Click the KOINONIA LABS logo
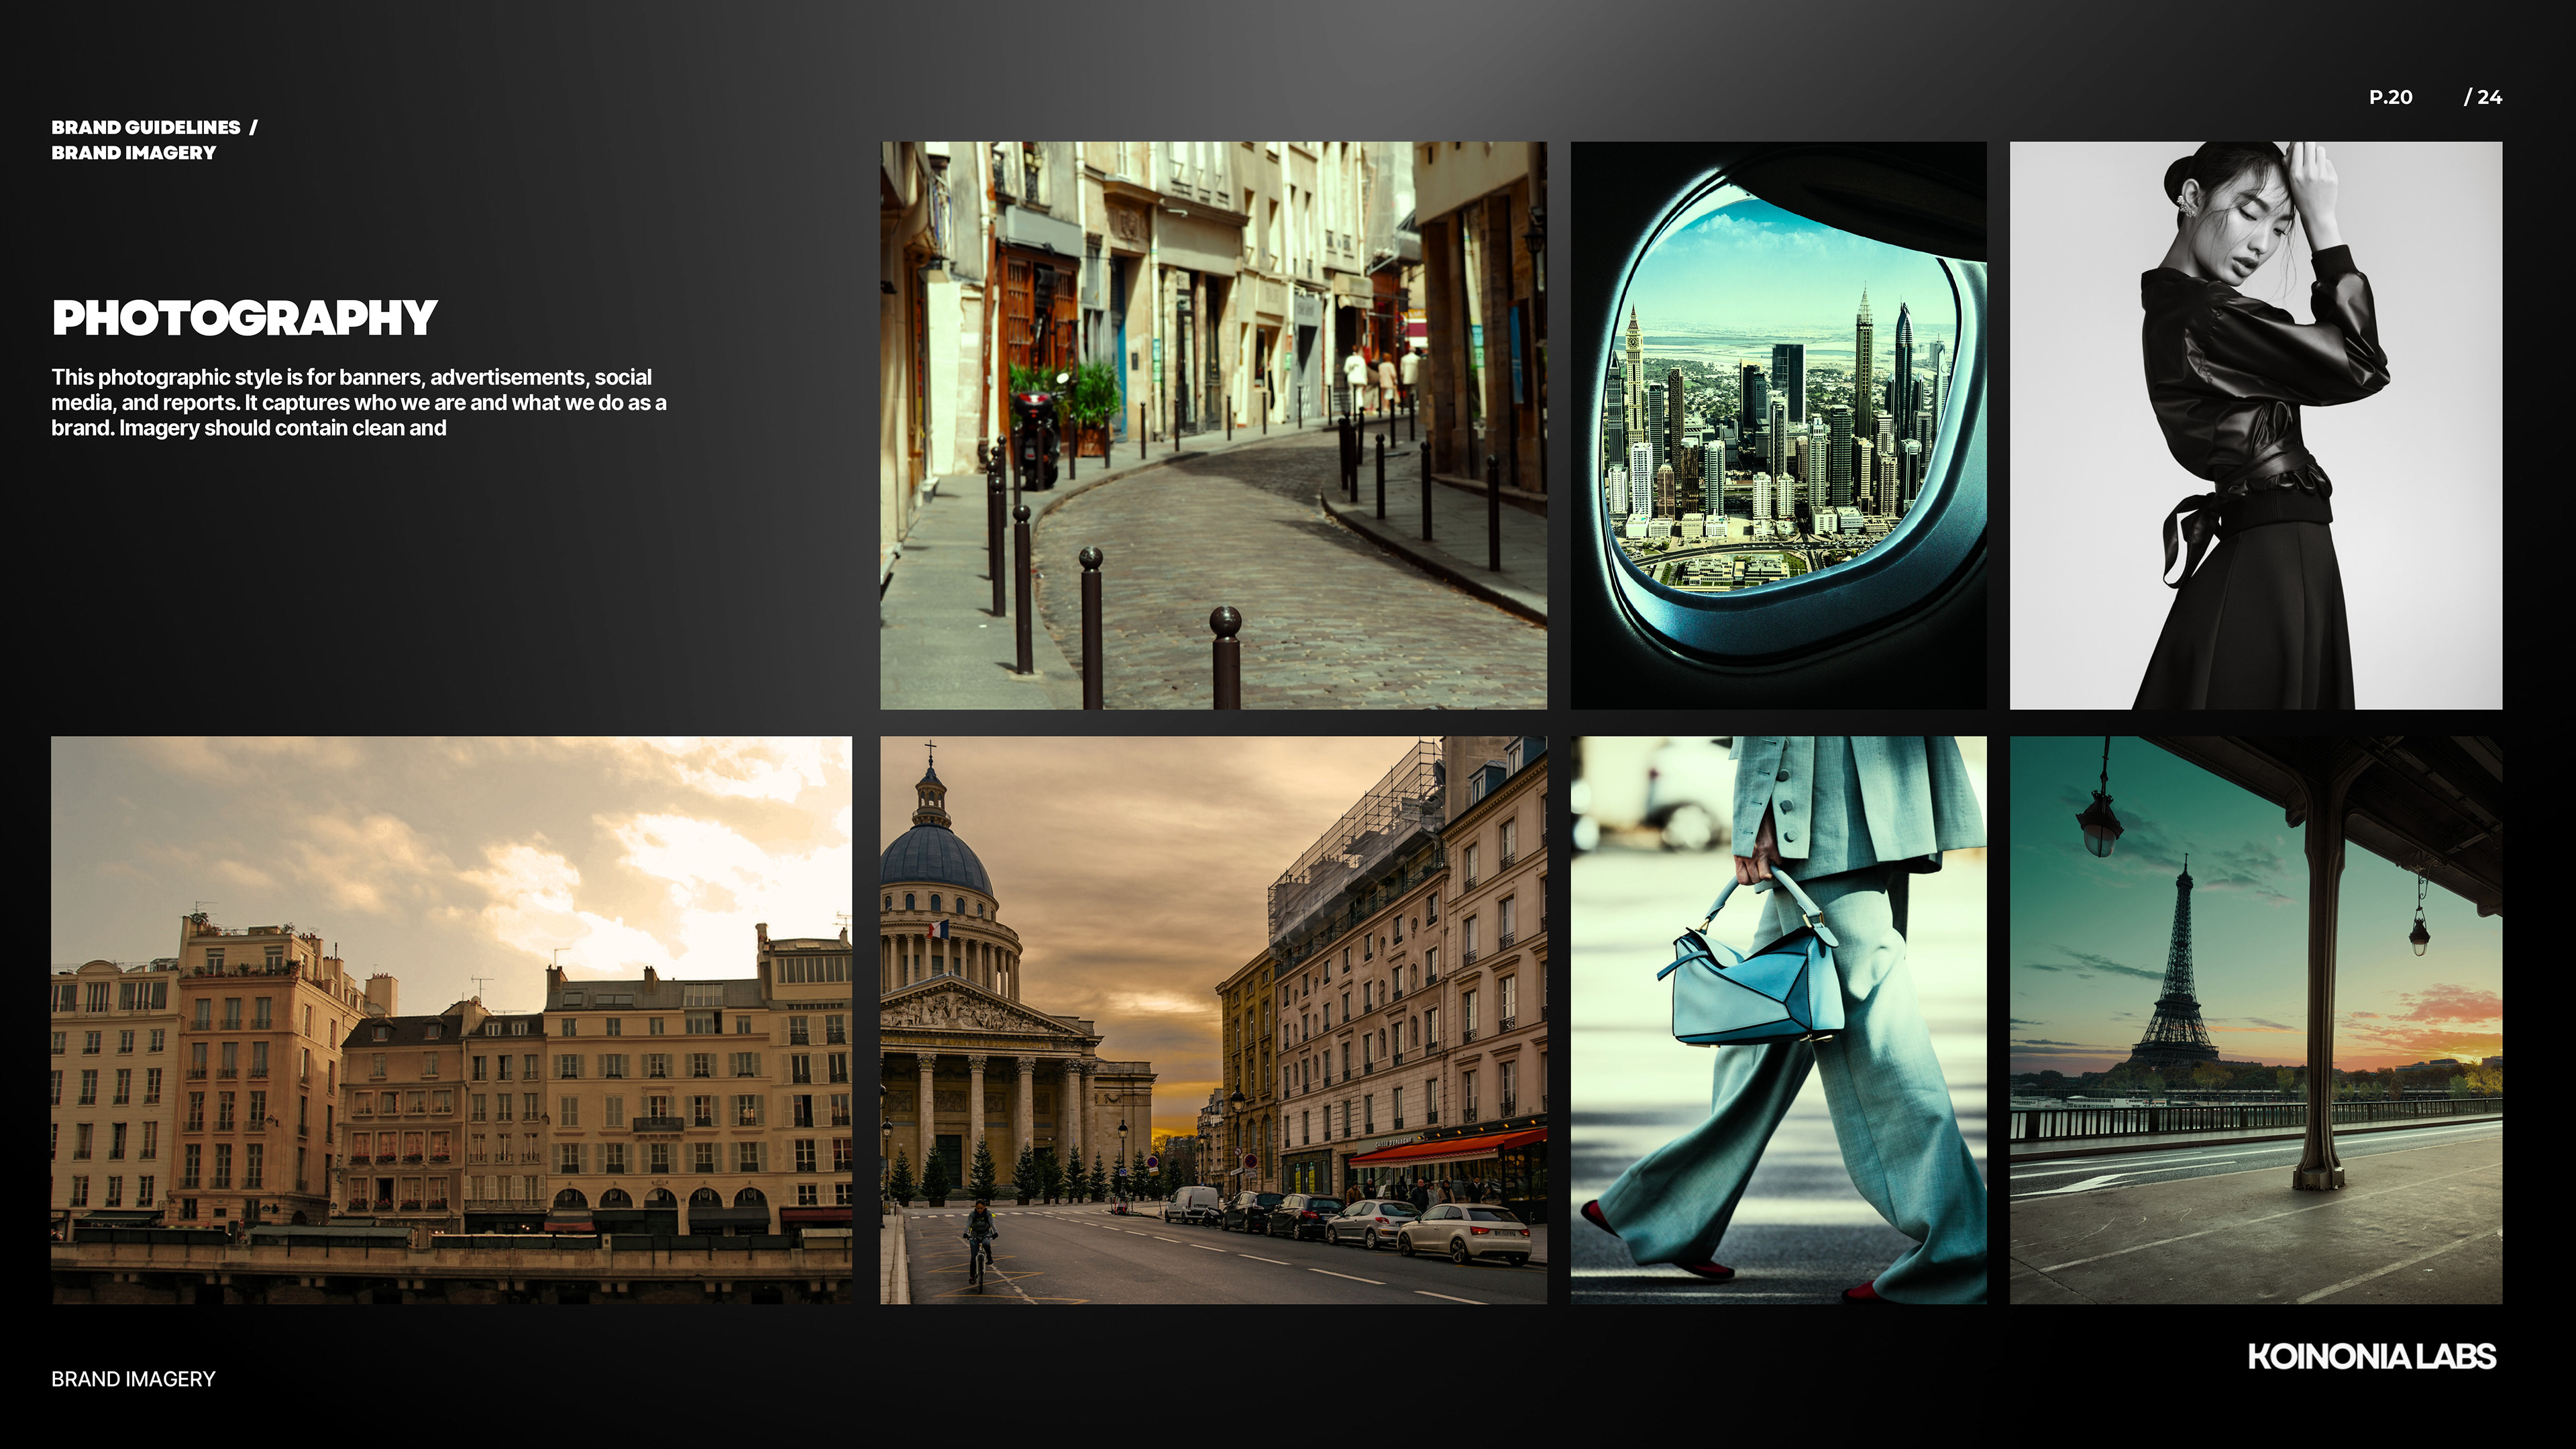The image size is (2576, 1449). point(2371,1357)
